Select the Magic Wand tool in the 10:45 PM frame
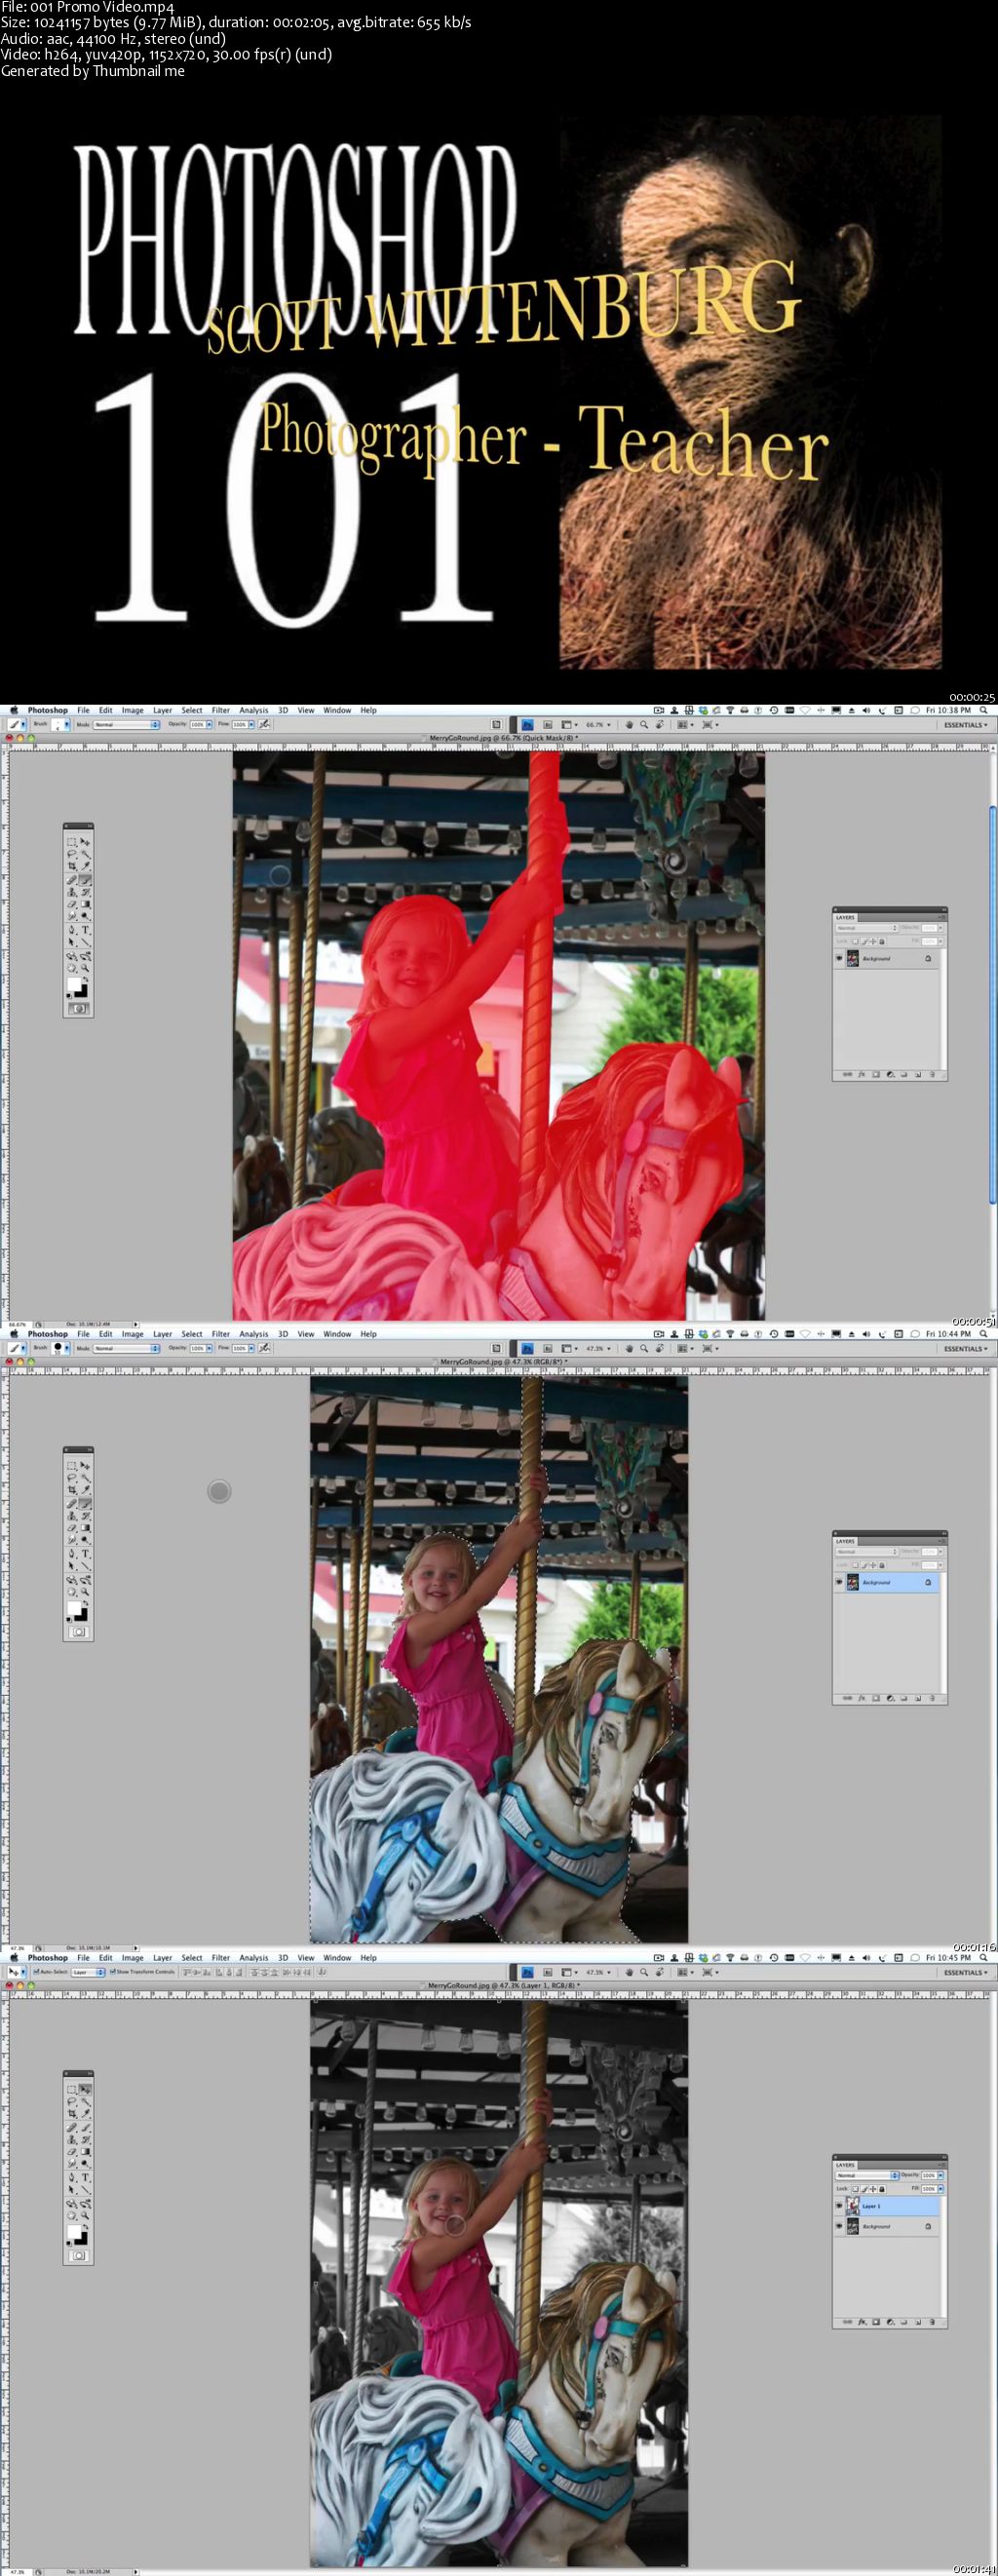 (86, 2101)
